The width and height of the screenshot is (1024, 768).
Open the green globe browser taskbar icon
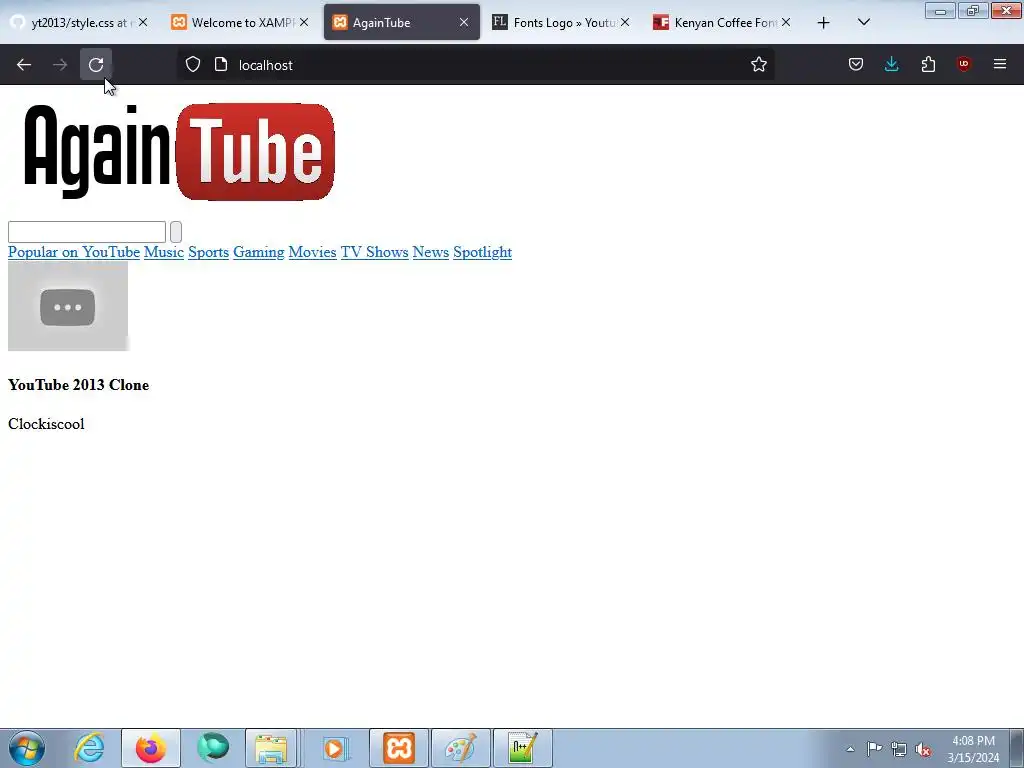point(213,748)
